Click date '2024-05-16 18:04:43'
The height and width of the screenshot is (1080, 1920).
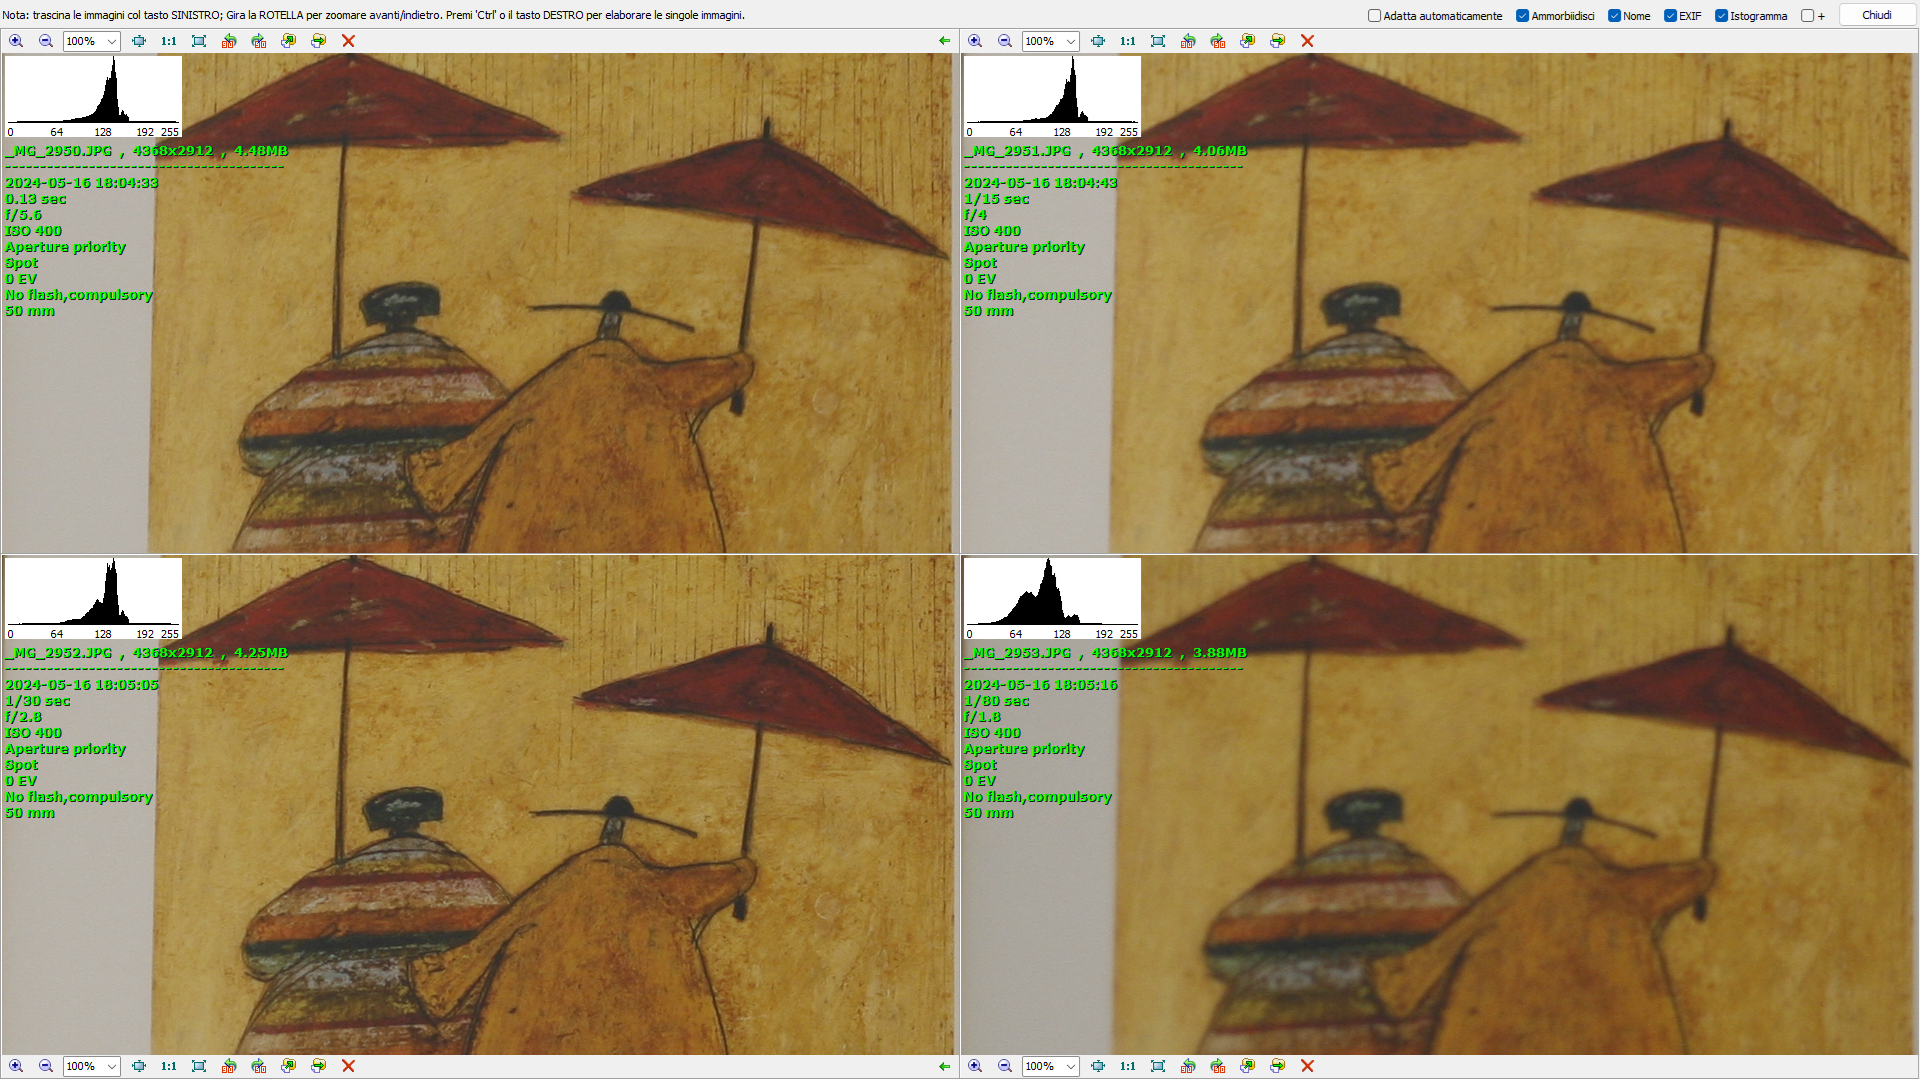tap(1041, 183)
